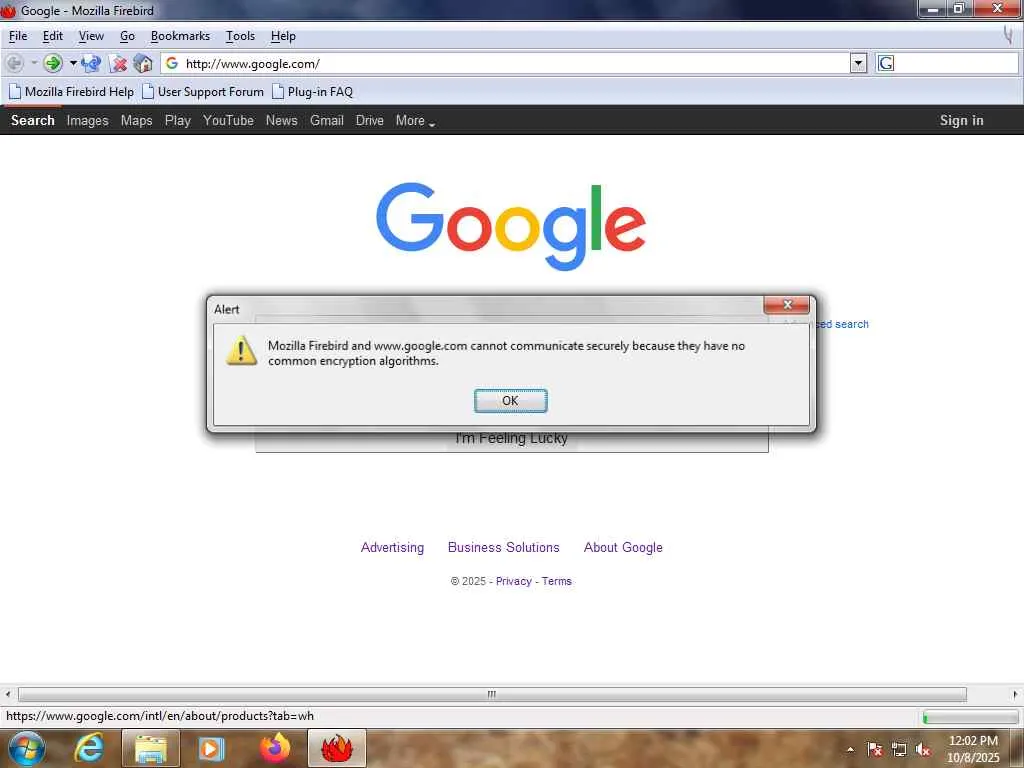
Task: Open User Support Forum bookmark
Action: pyautogui.click(x=203, y=92)
